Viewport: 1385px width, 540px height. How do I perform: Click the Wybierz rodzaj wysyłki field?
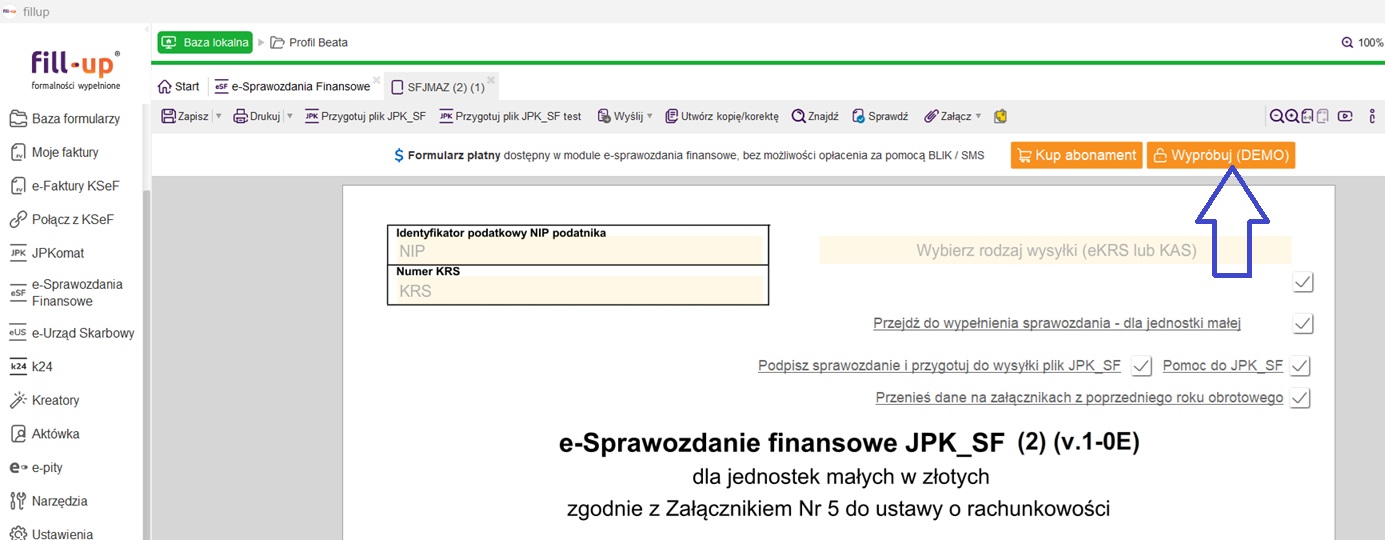(x=1055, y=251)
